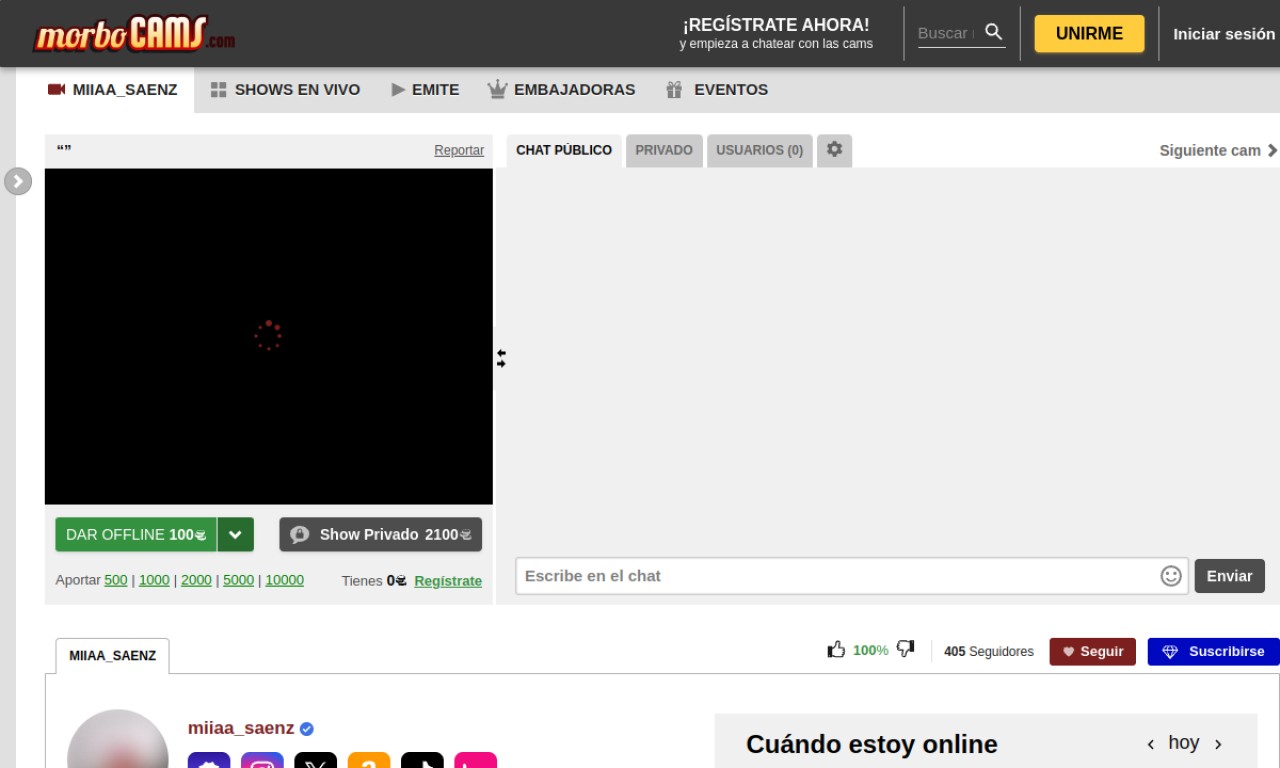Click the search magnifier icon
Screen dimensions: 1280x768
993,32
